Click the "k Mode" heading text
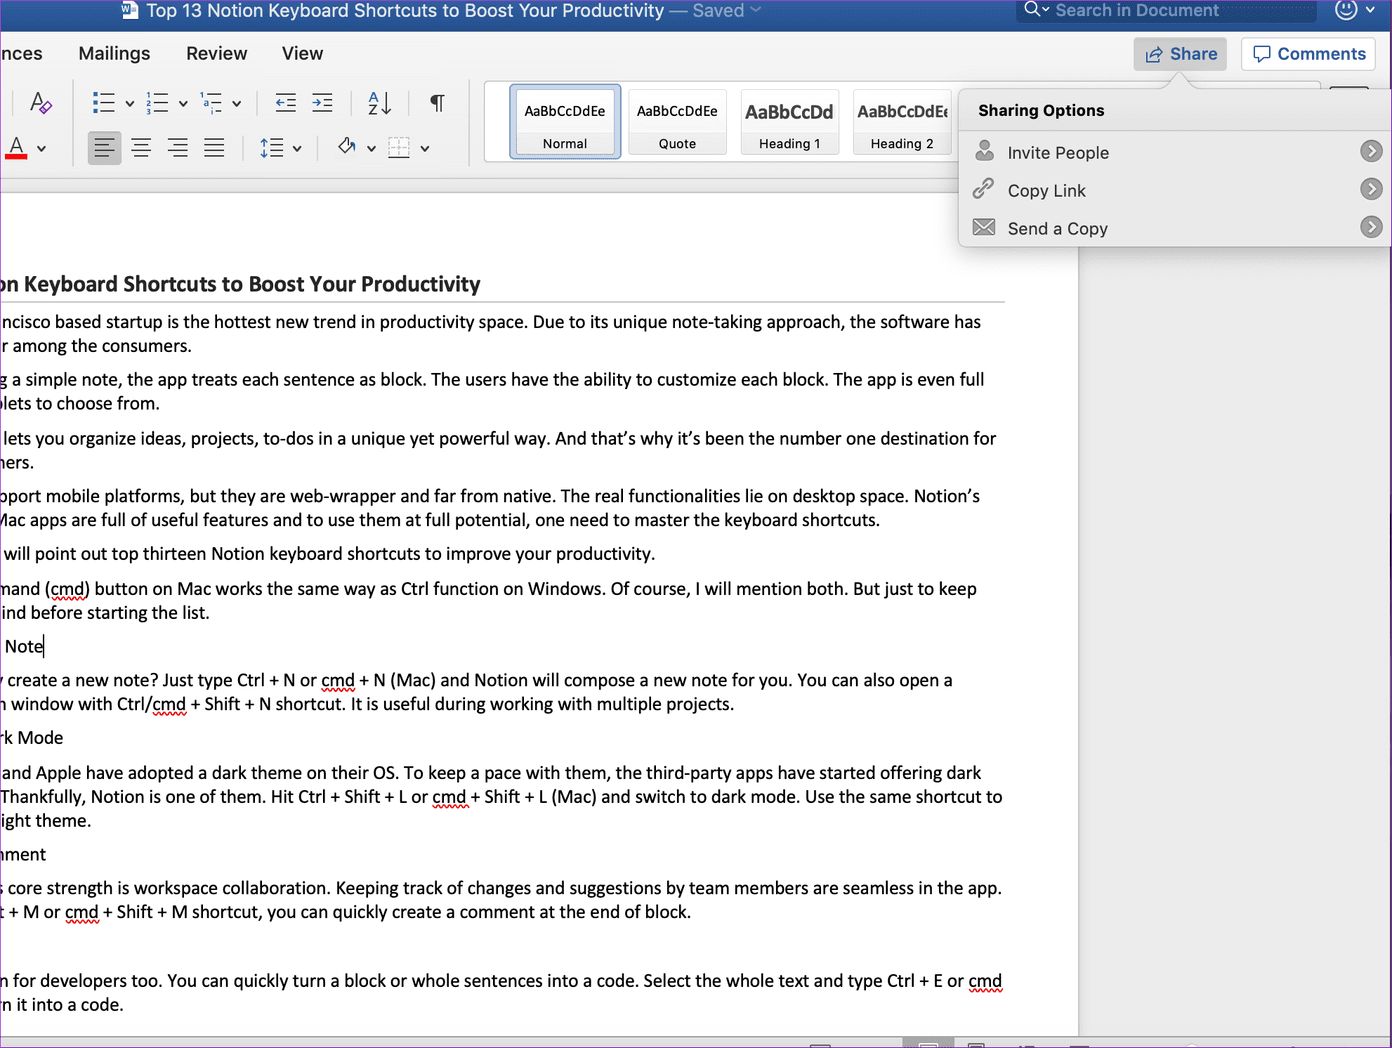 pos(32,738)
